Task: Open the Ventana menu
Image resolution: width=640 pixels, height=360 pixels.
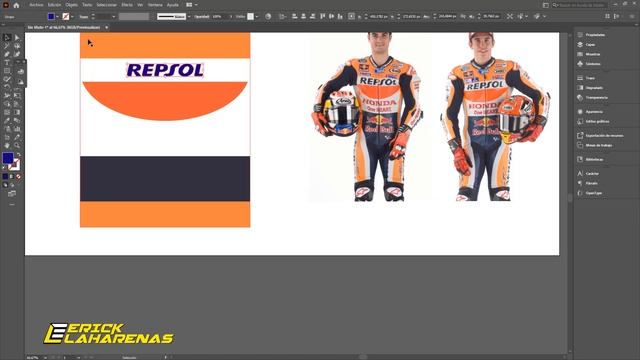Action: 155,5
